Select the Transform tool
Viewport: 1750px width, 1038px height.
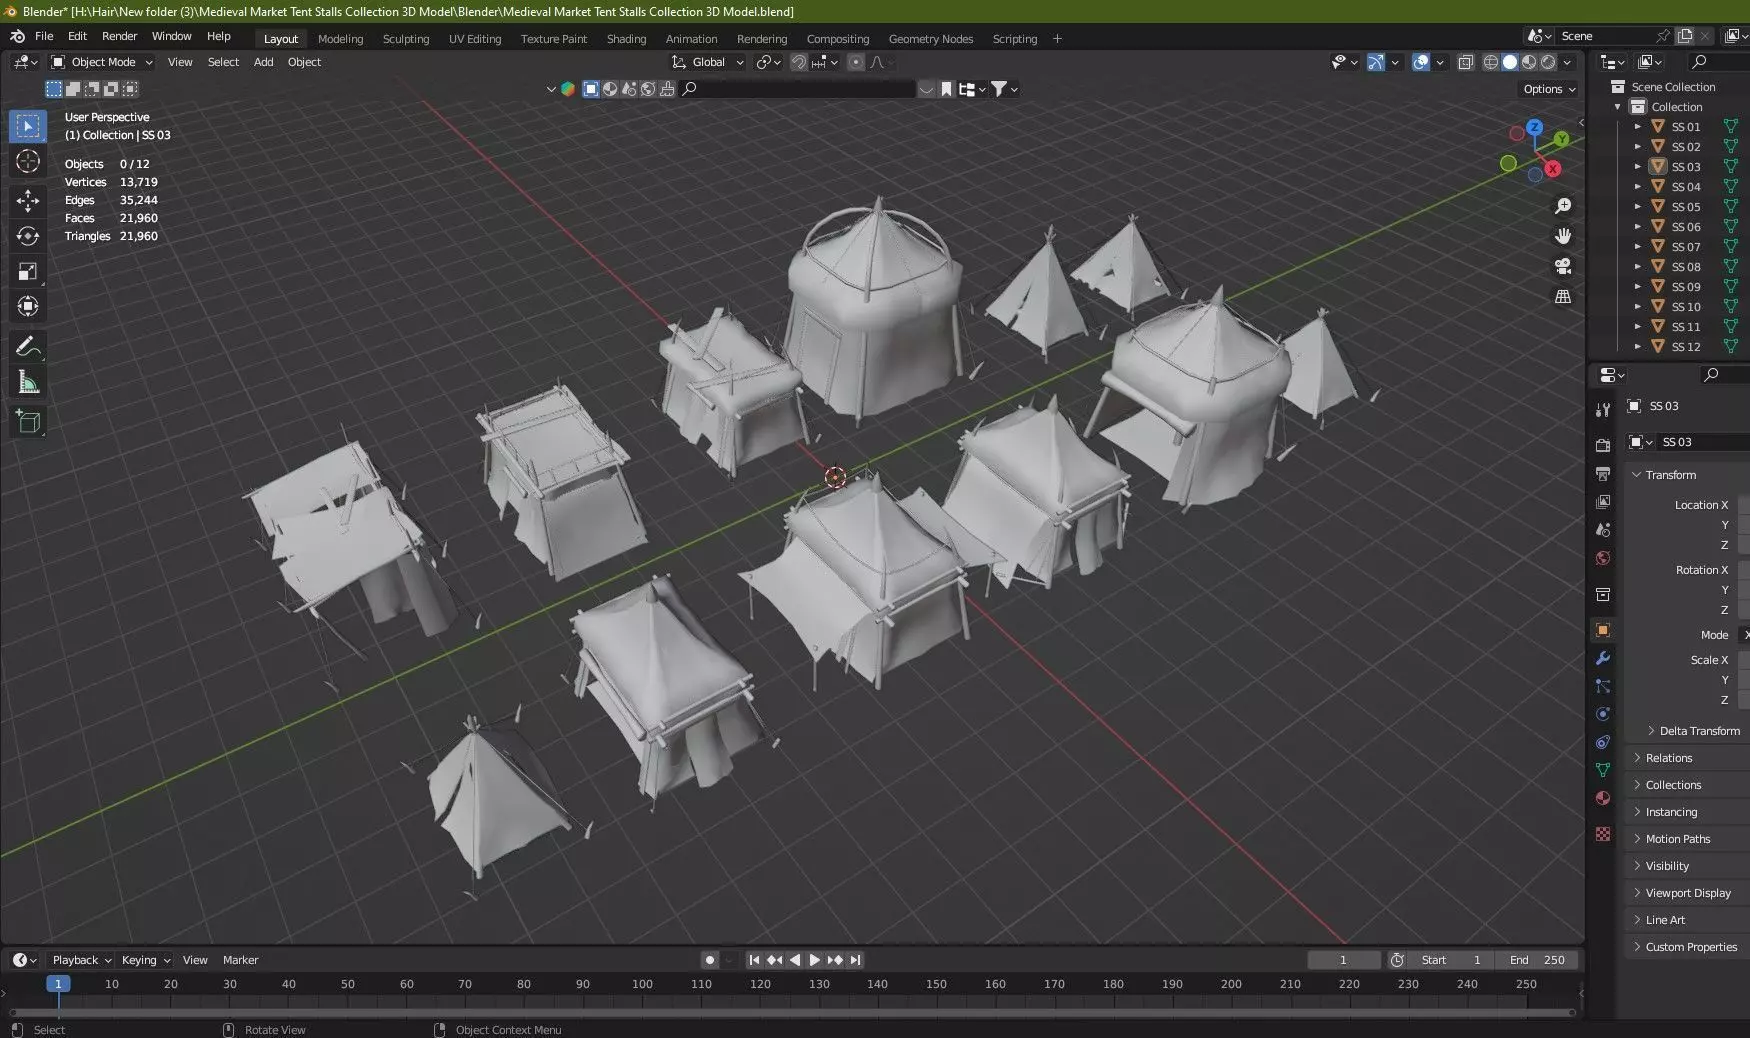(28, 306)
